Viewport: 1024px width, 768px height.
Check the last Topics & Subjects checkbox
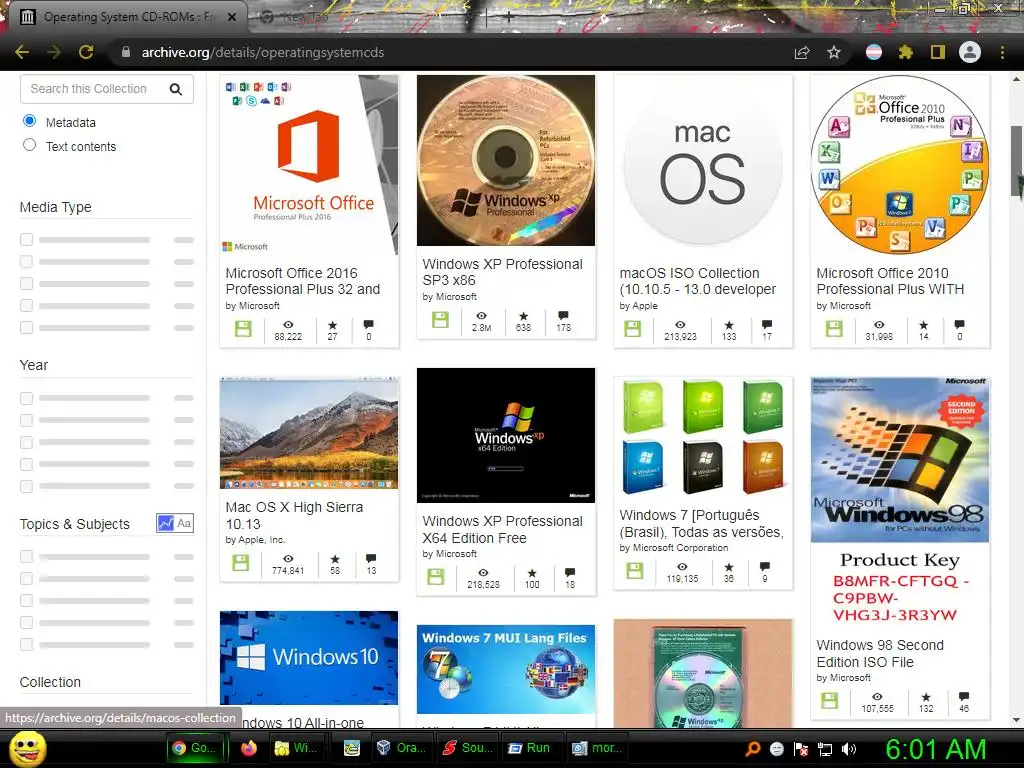pos(26,645)
